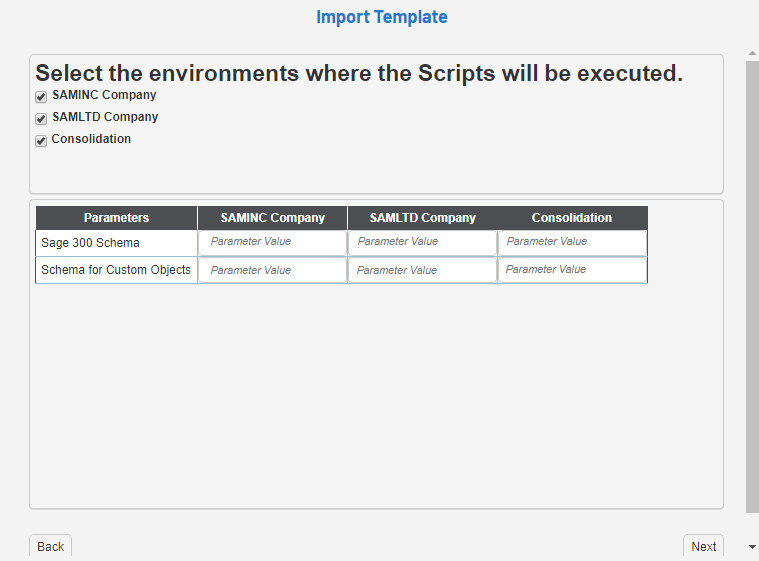Viewport: 759px width, 561px height.
Task: Click the Sage 300 Schema row label
Action: click(90, 243)
